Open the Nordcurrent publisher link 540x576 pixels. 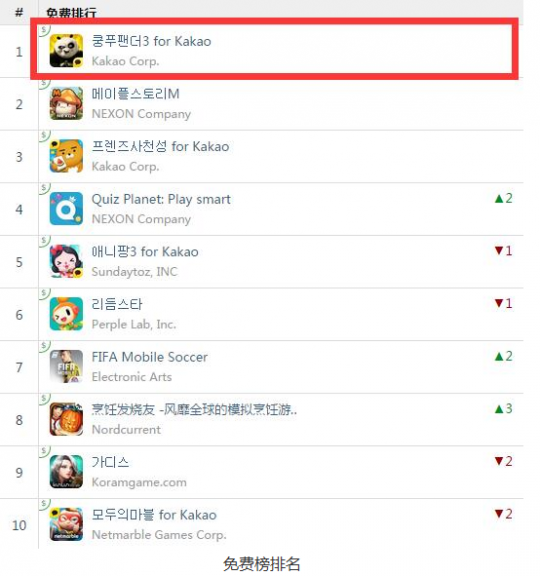126,429
